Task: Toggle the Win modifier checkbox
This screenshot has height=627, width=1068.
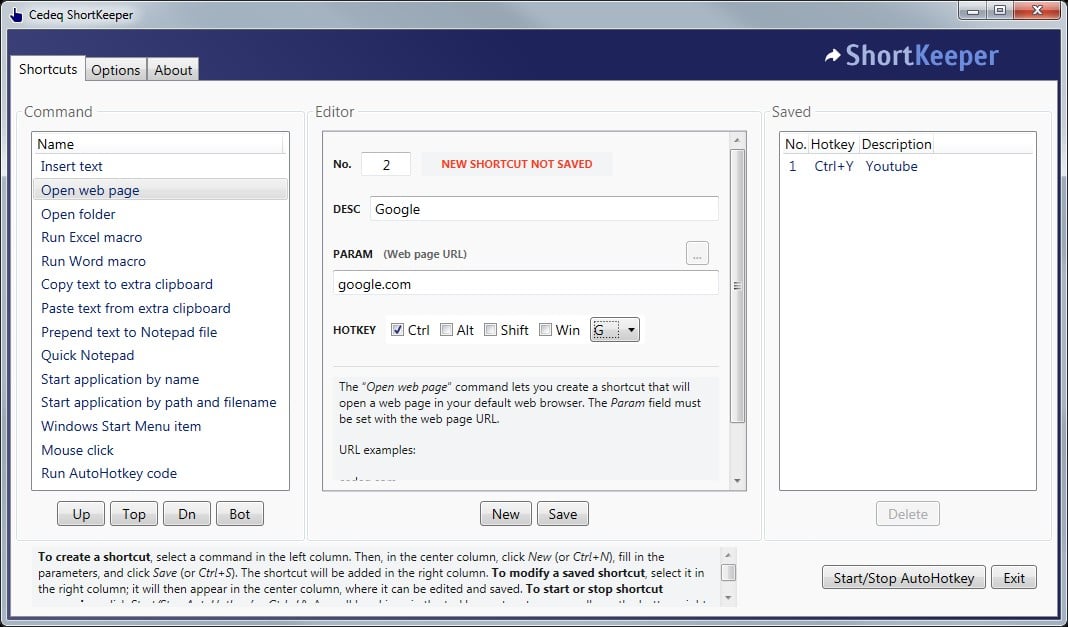Action: click(545, 329)
